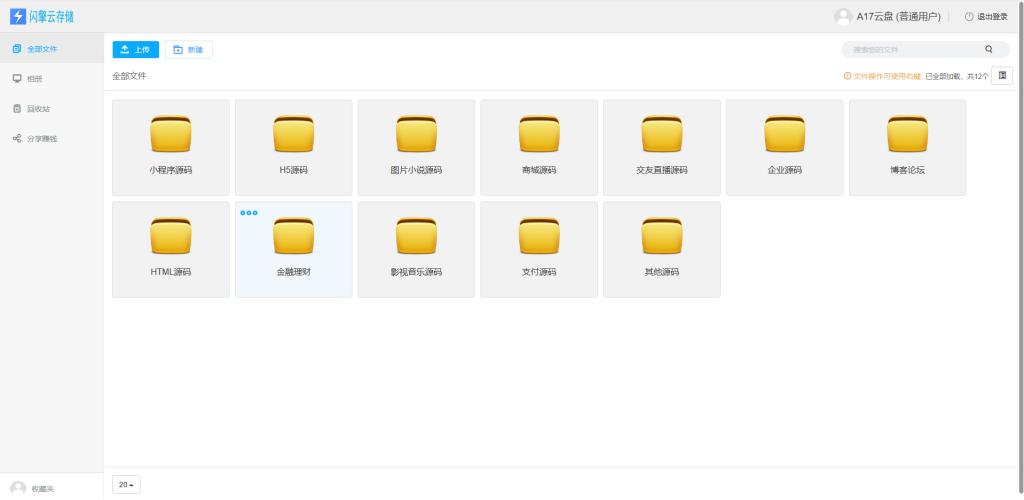Click the search magnifier icon

point(989,49)
